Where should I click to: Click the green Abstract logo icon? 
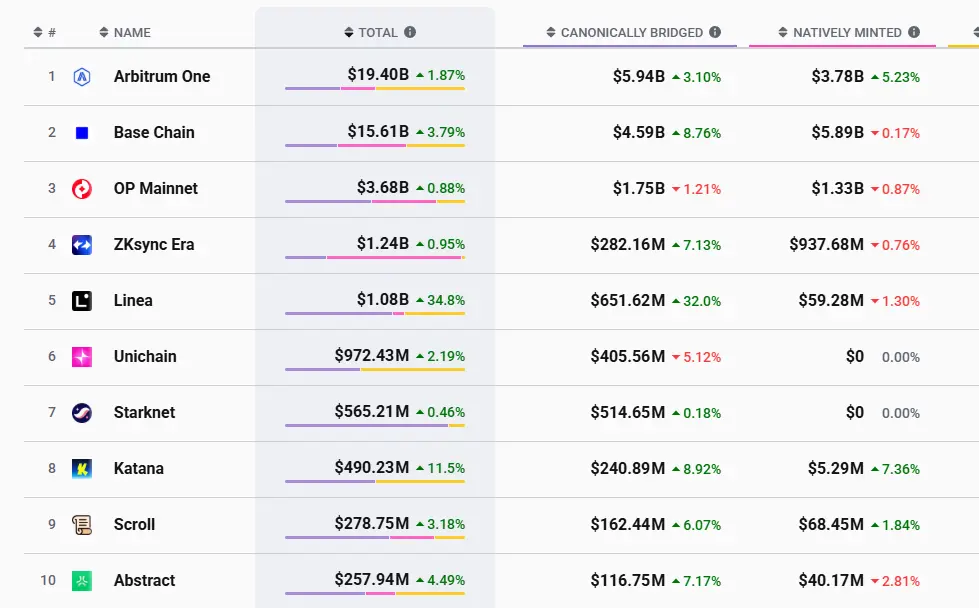pos(82,580)
